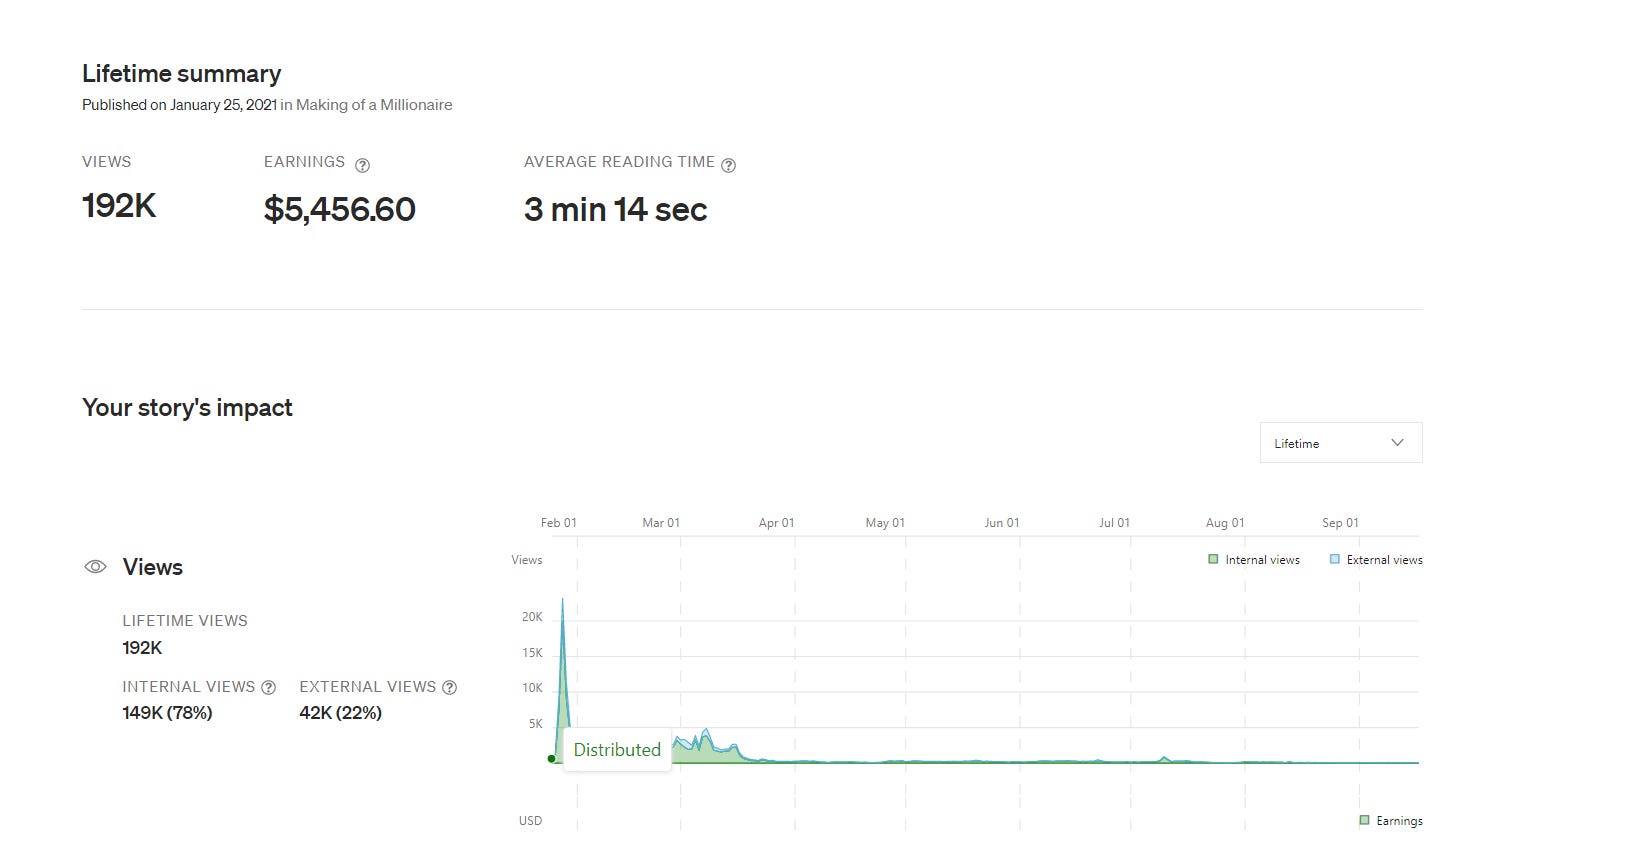The height and width of the screenshot is (841, 1647).
Task: Click the Published on January 25, 2021 text
Action: click(179, 105)
